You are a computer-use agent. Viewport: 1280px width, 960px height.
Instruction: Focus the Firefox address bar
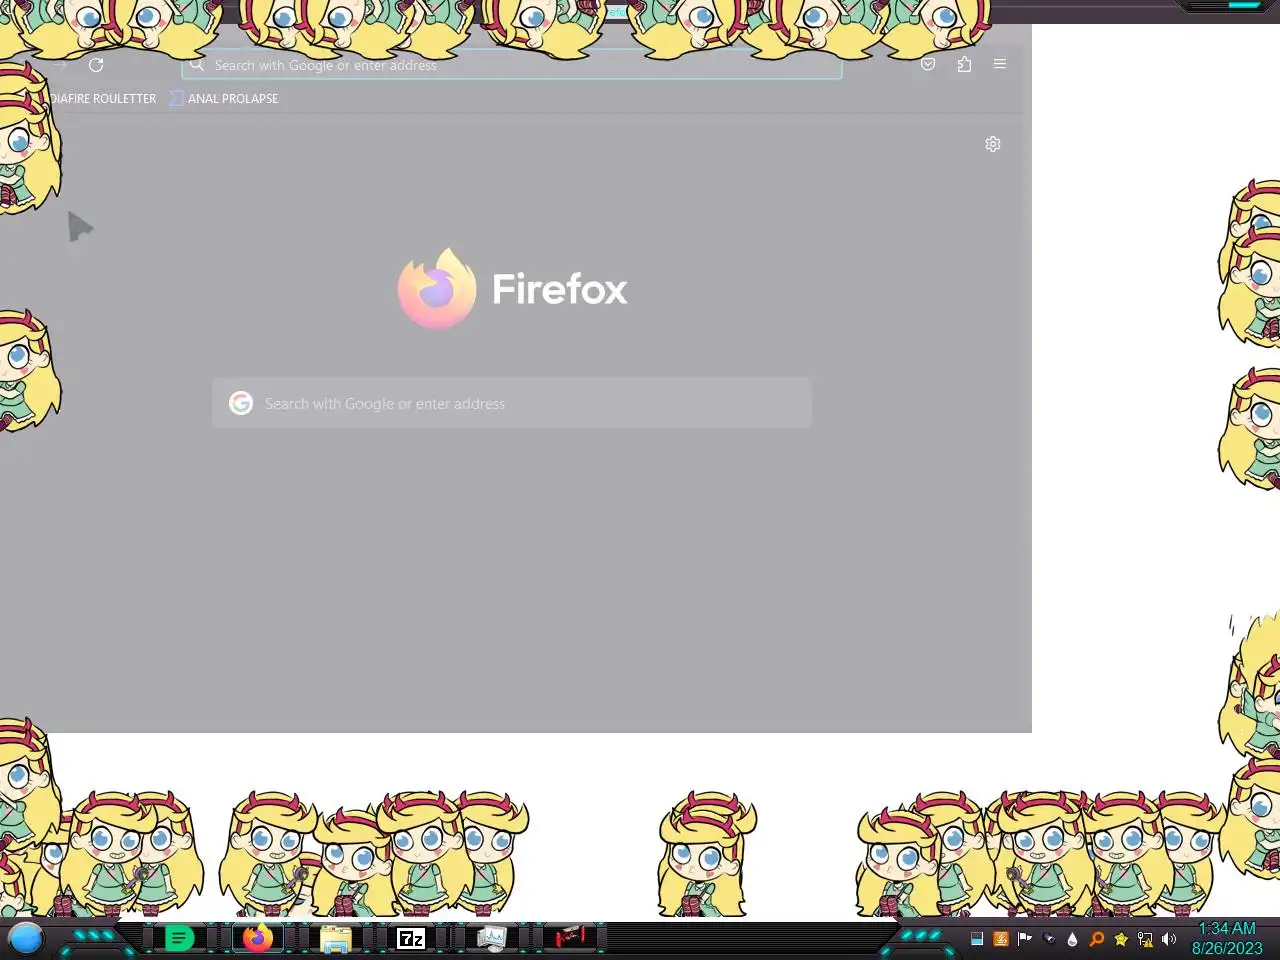tap(512, 65)
